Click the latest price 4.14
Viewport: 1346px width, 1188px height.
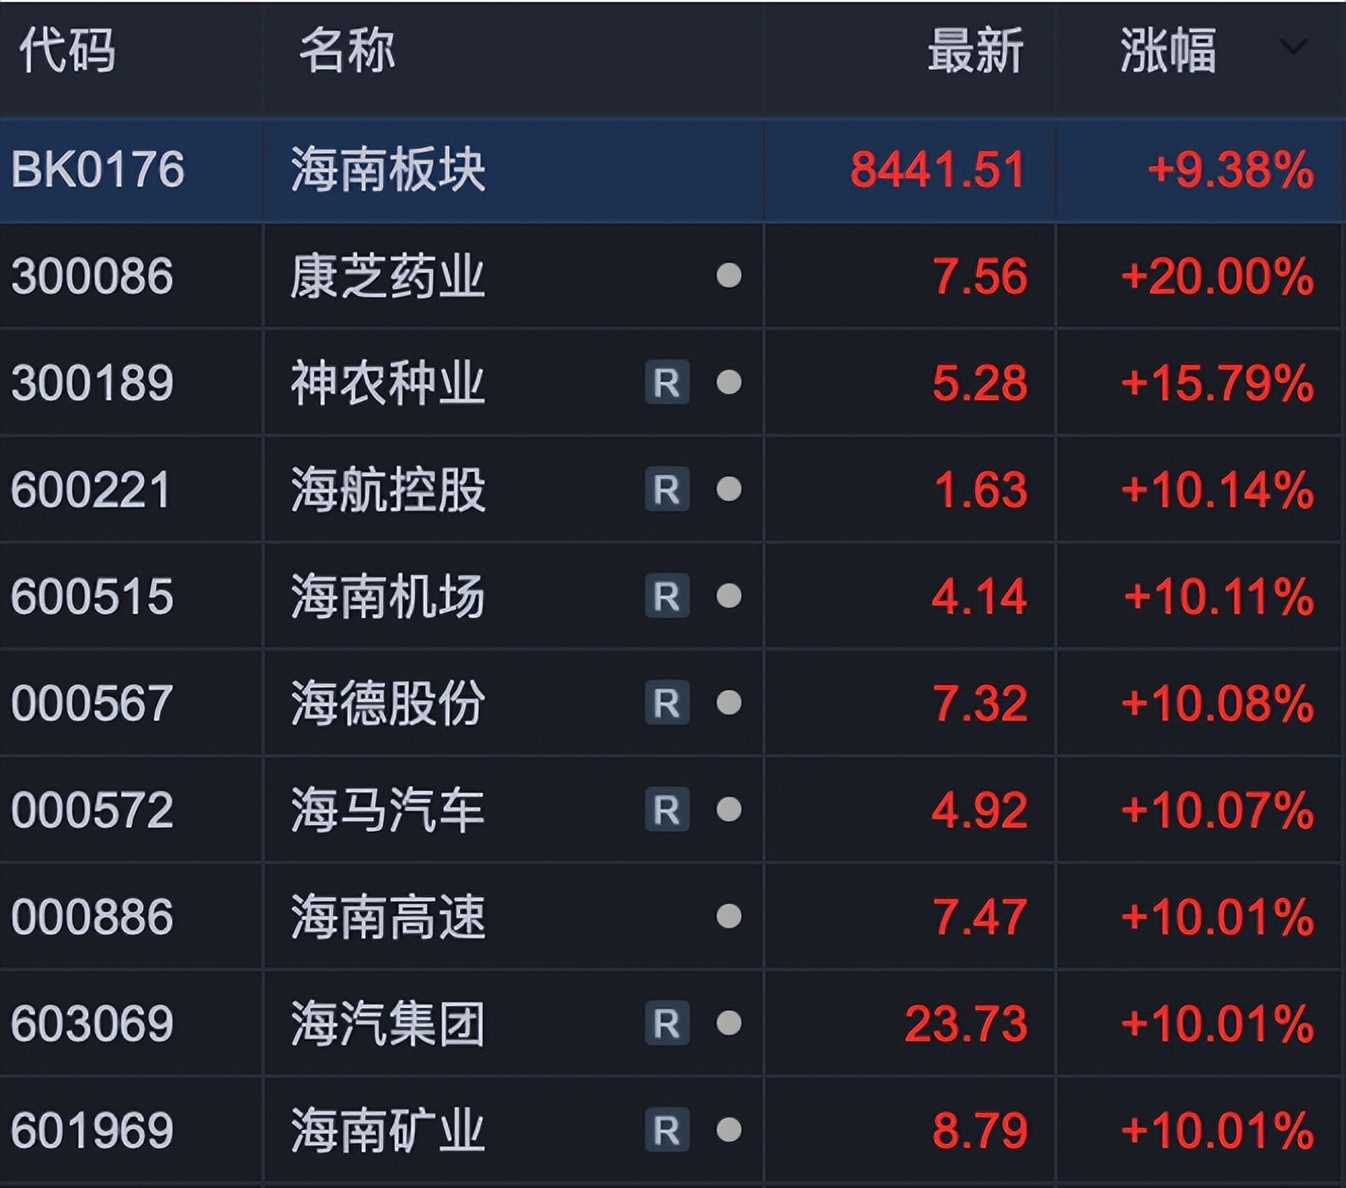pyautogui.click(x=980, y=597)
